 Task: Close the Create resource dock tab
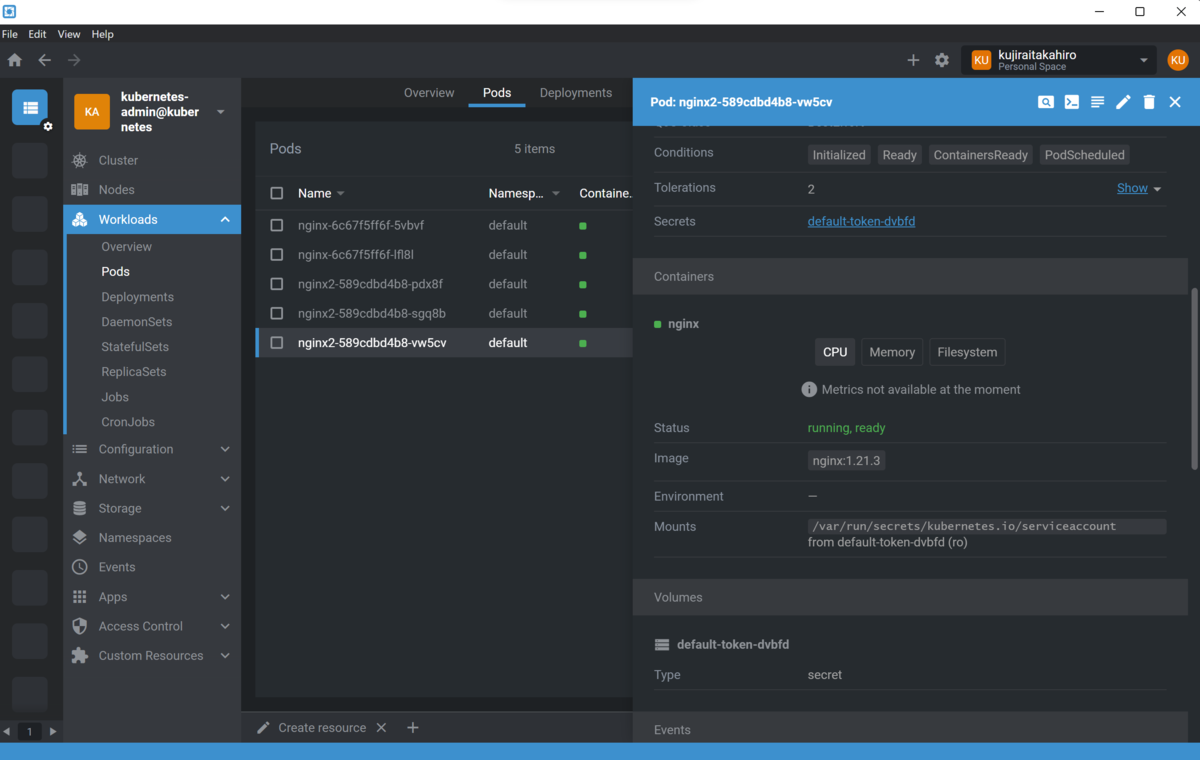pos(381,728)
